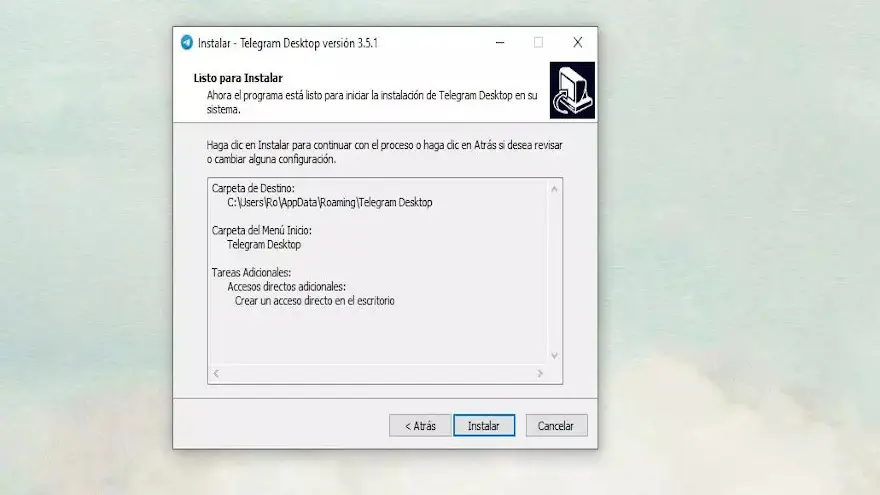Click the summary box scroll left arrow

tap(216, 373)
